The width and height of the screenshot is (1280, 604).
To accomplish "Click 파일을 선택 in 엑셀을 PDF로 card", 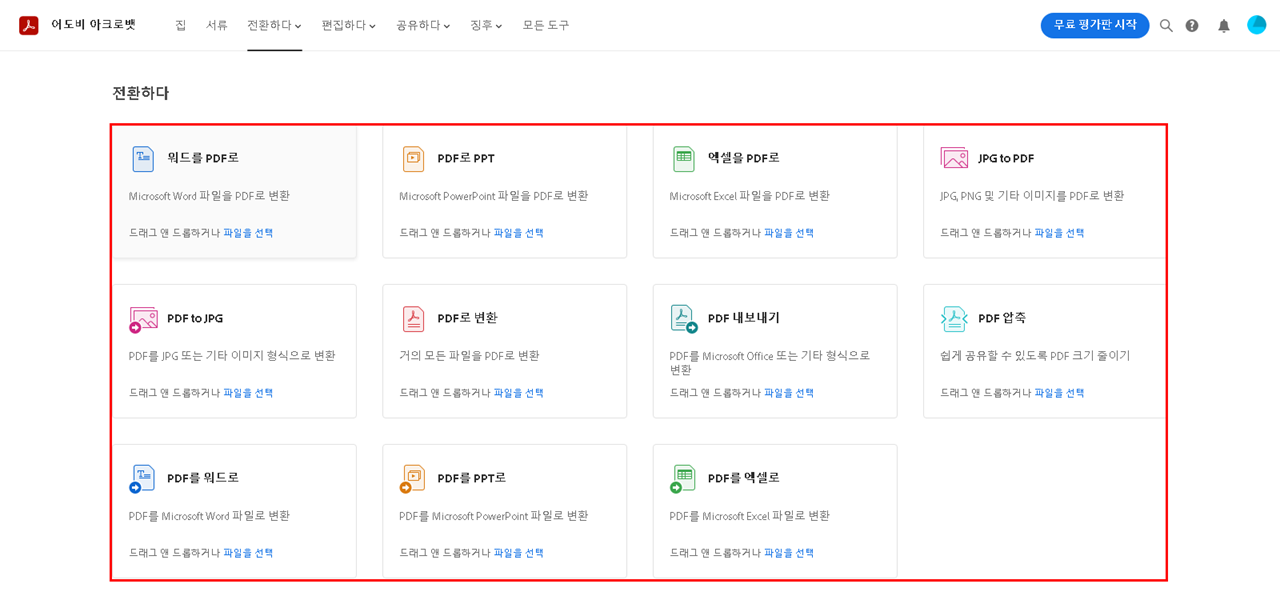I will coord(789,233).
